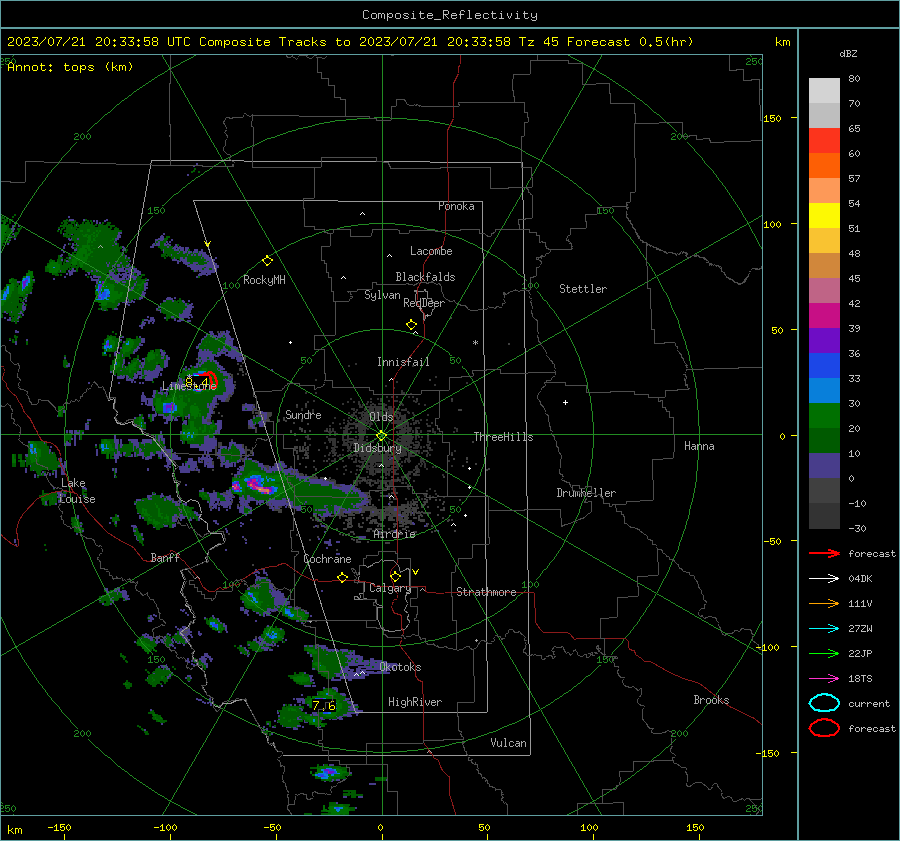Click the Okotoks label

(x=400, y=667)
